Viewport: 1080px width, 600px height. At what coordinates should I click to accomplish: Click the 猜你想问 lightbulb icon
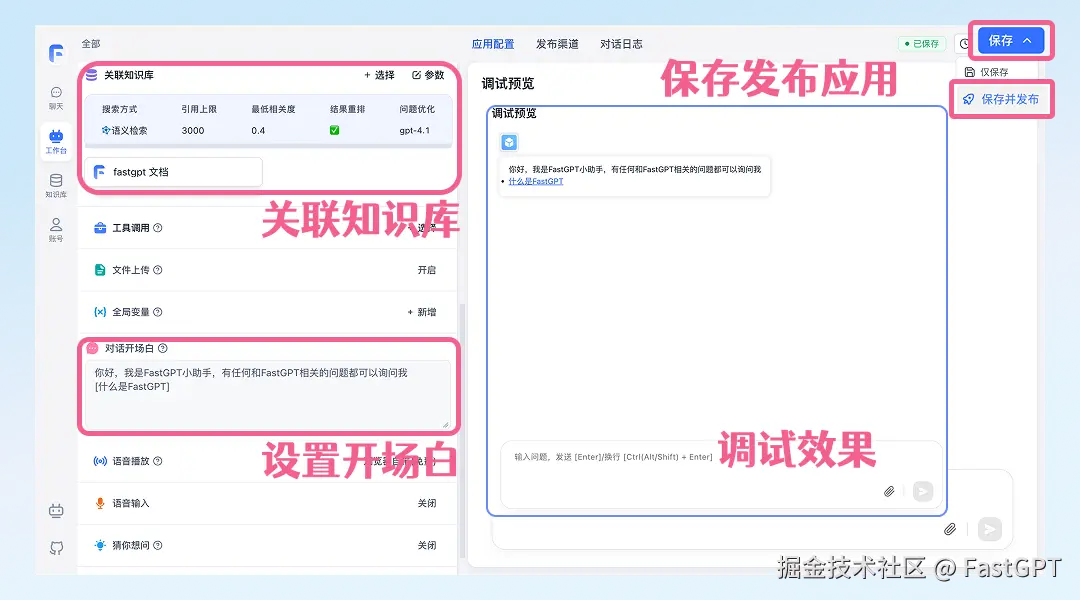point(100,546)
